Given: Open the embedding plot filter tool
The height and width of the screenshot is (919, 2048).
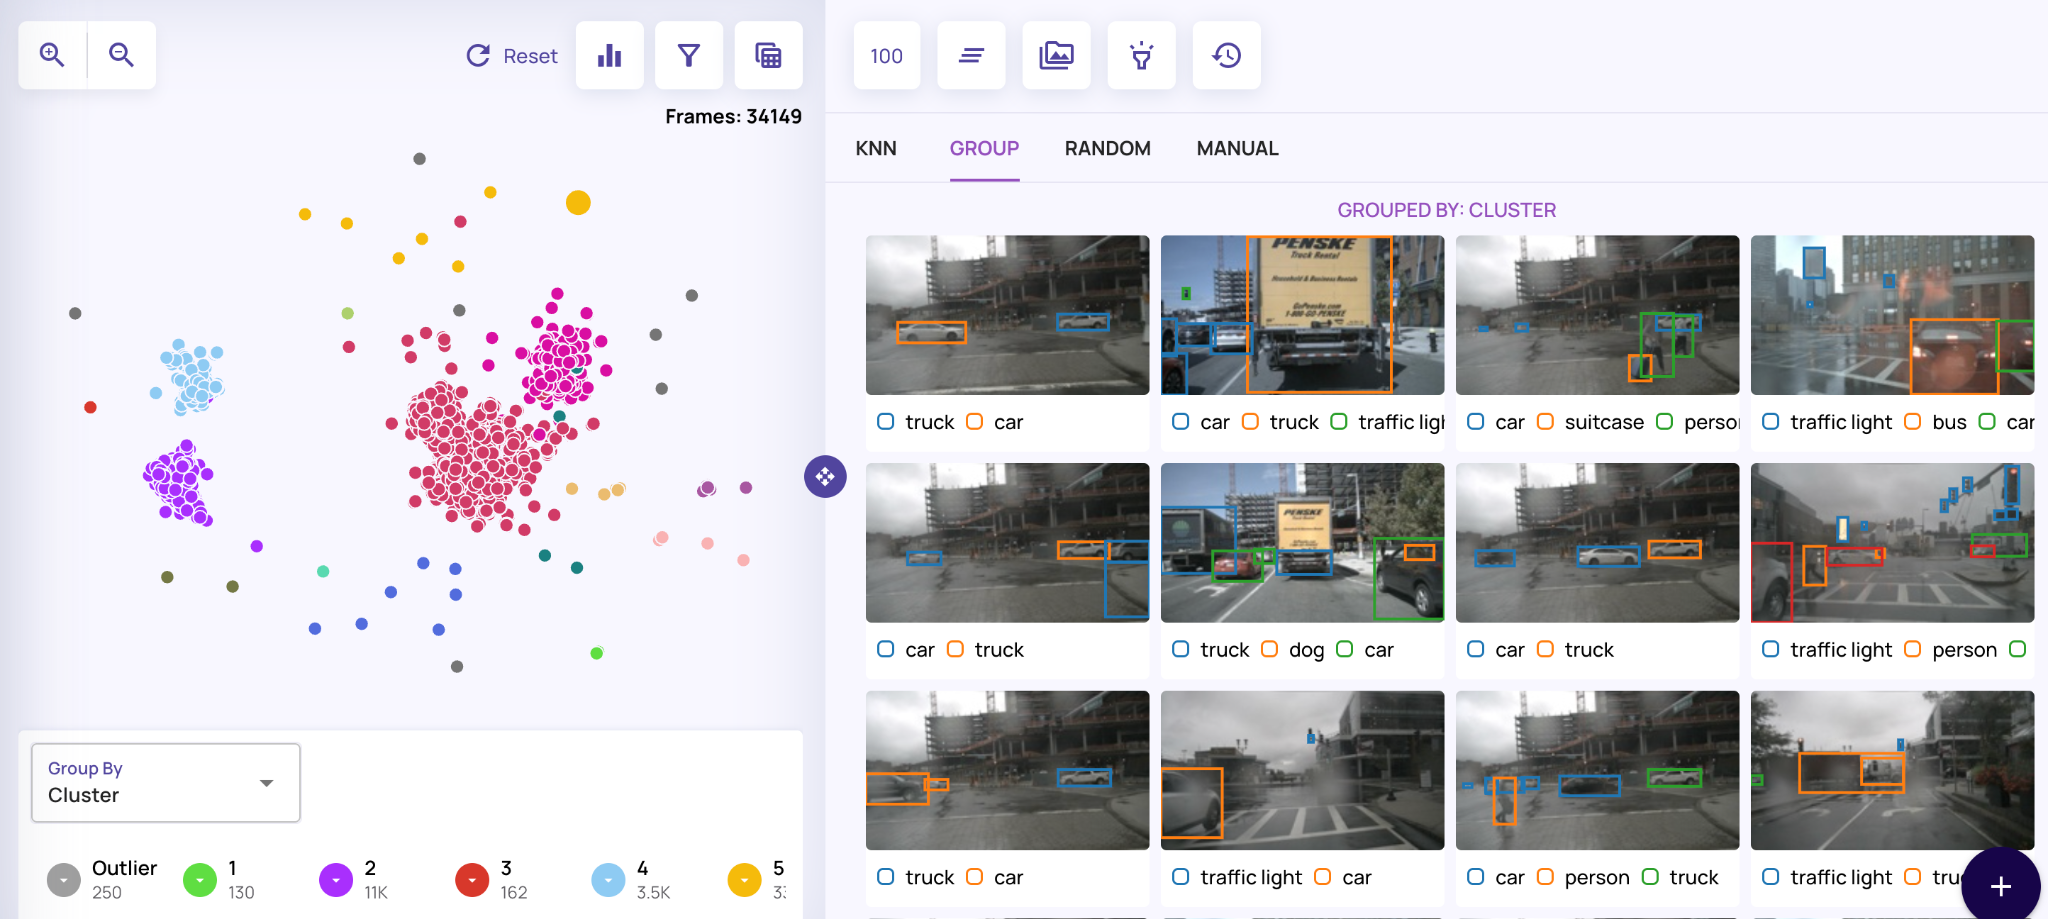Looking at the screenshot, I should pos(689,55).
